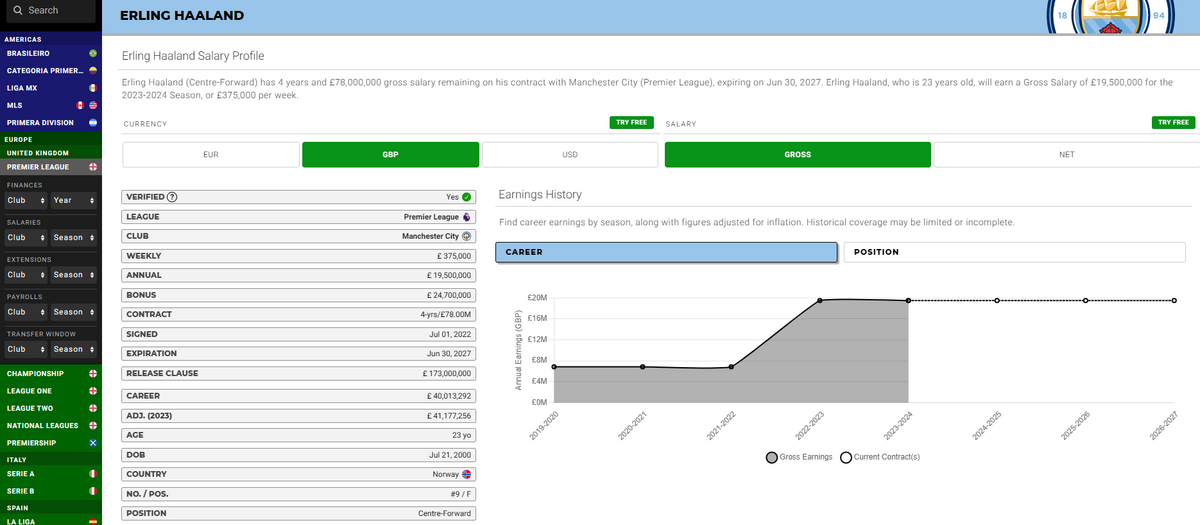Select the GBP currency option
The width and height of the screenshot is (1200, 525).
(390, 155)
